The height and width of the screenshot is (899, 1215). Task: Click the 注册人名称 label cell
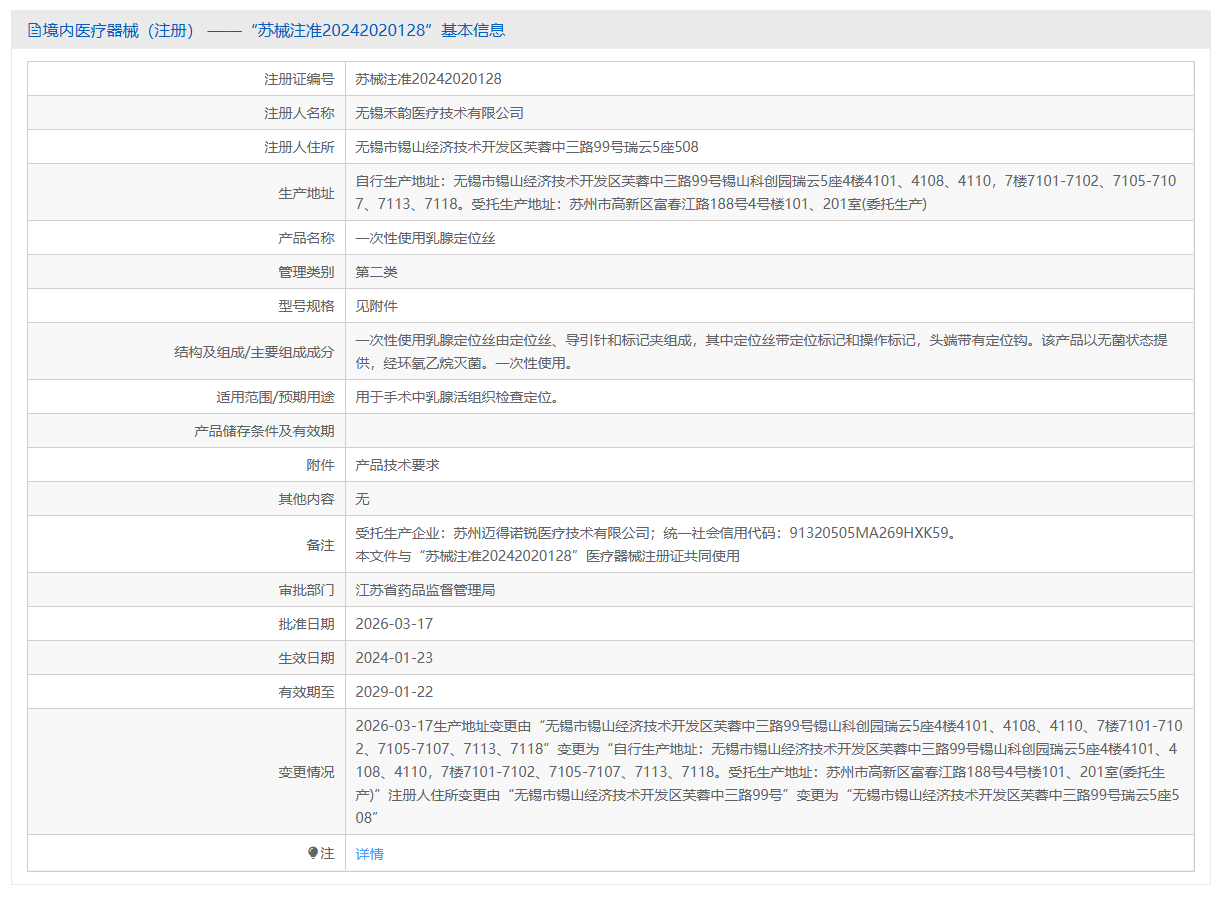(x=186, y=113)
